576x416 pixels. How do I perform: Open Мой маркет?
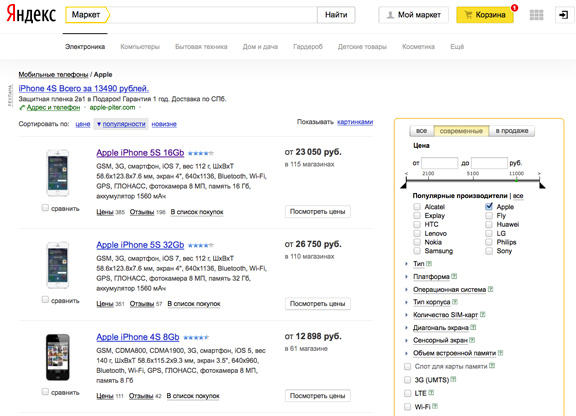coord(414,15)
